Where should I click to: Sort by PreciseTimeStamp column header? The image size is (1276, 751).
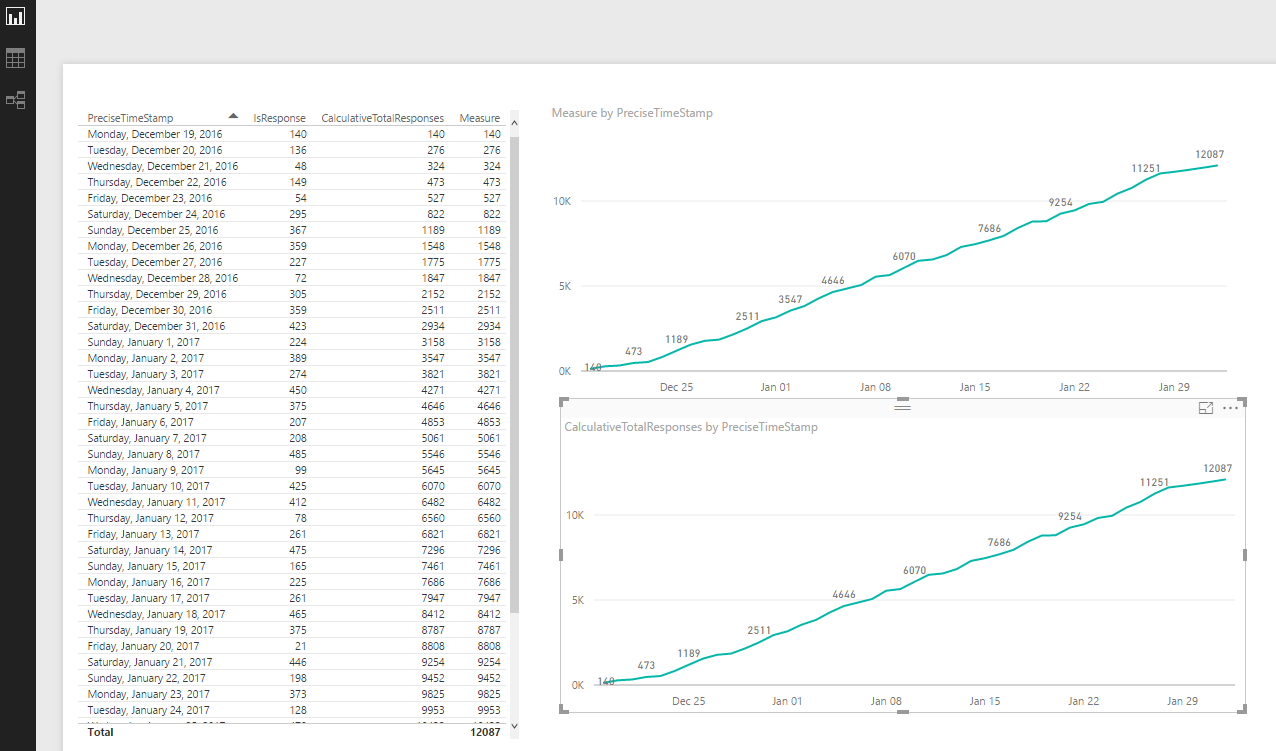(x=130, y=118)
